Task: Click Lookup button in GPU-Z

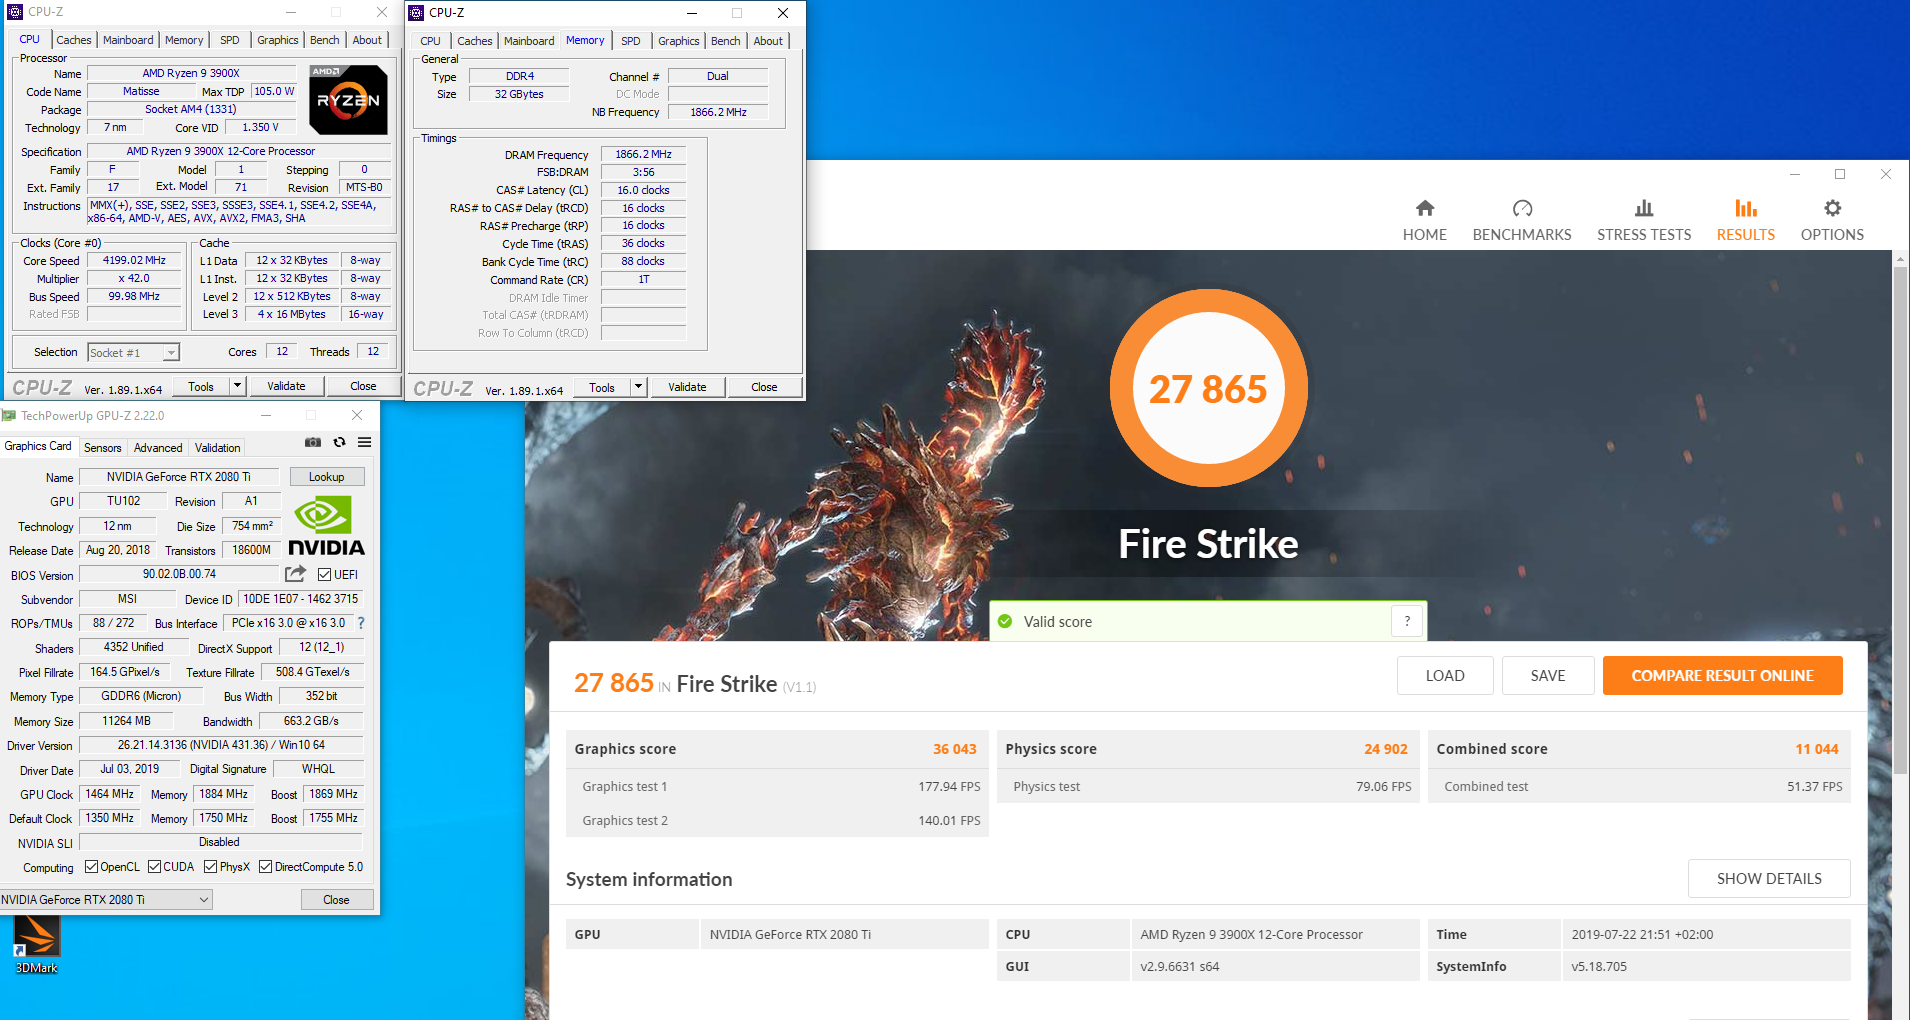Action: 327,477
